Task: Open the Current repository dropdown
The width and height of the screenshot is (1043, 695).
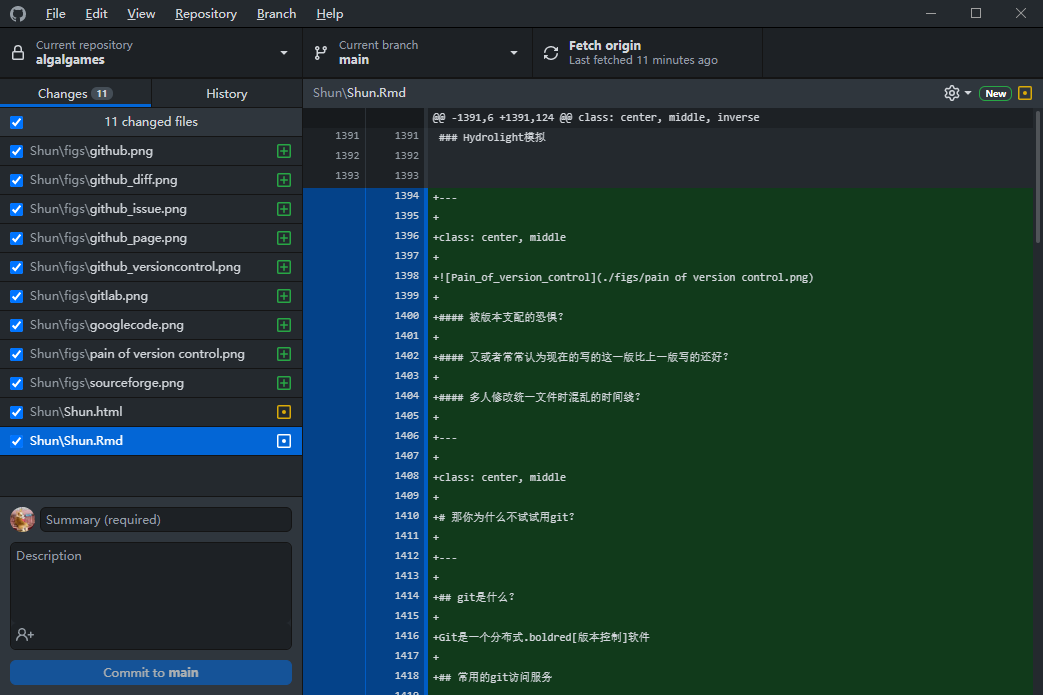Action: (283, 52)
